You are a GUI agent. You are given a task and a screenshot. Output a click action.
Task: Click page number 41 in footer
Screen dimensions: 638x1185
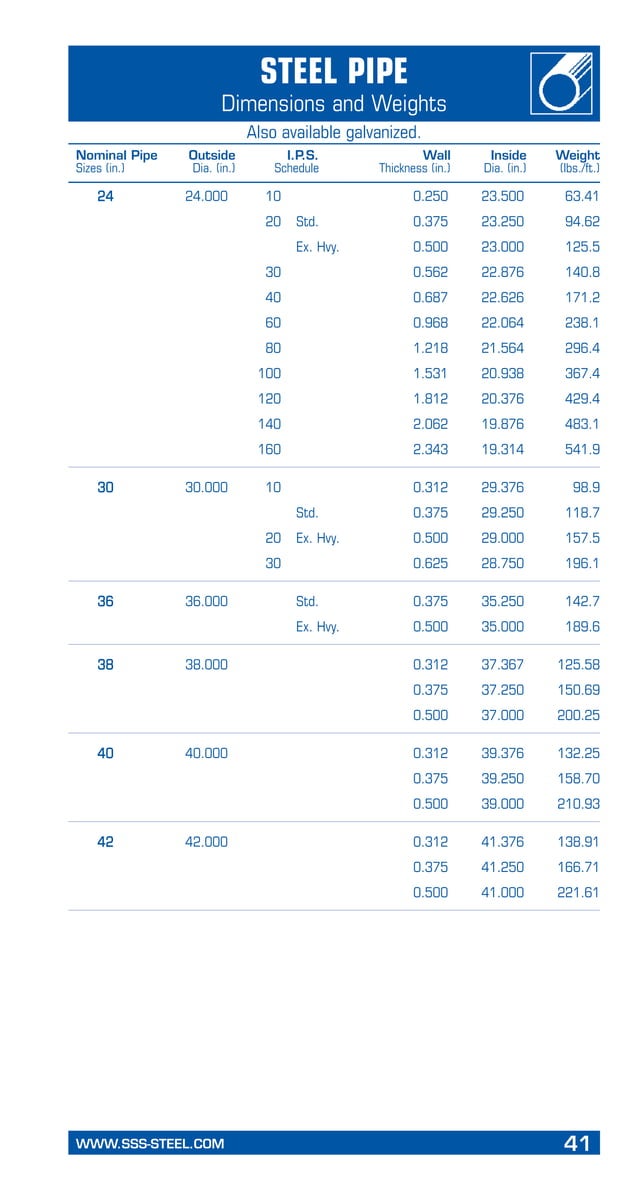coord(576,1143)
